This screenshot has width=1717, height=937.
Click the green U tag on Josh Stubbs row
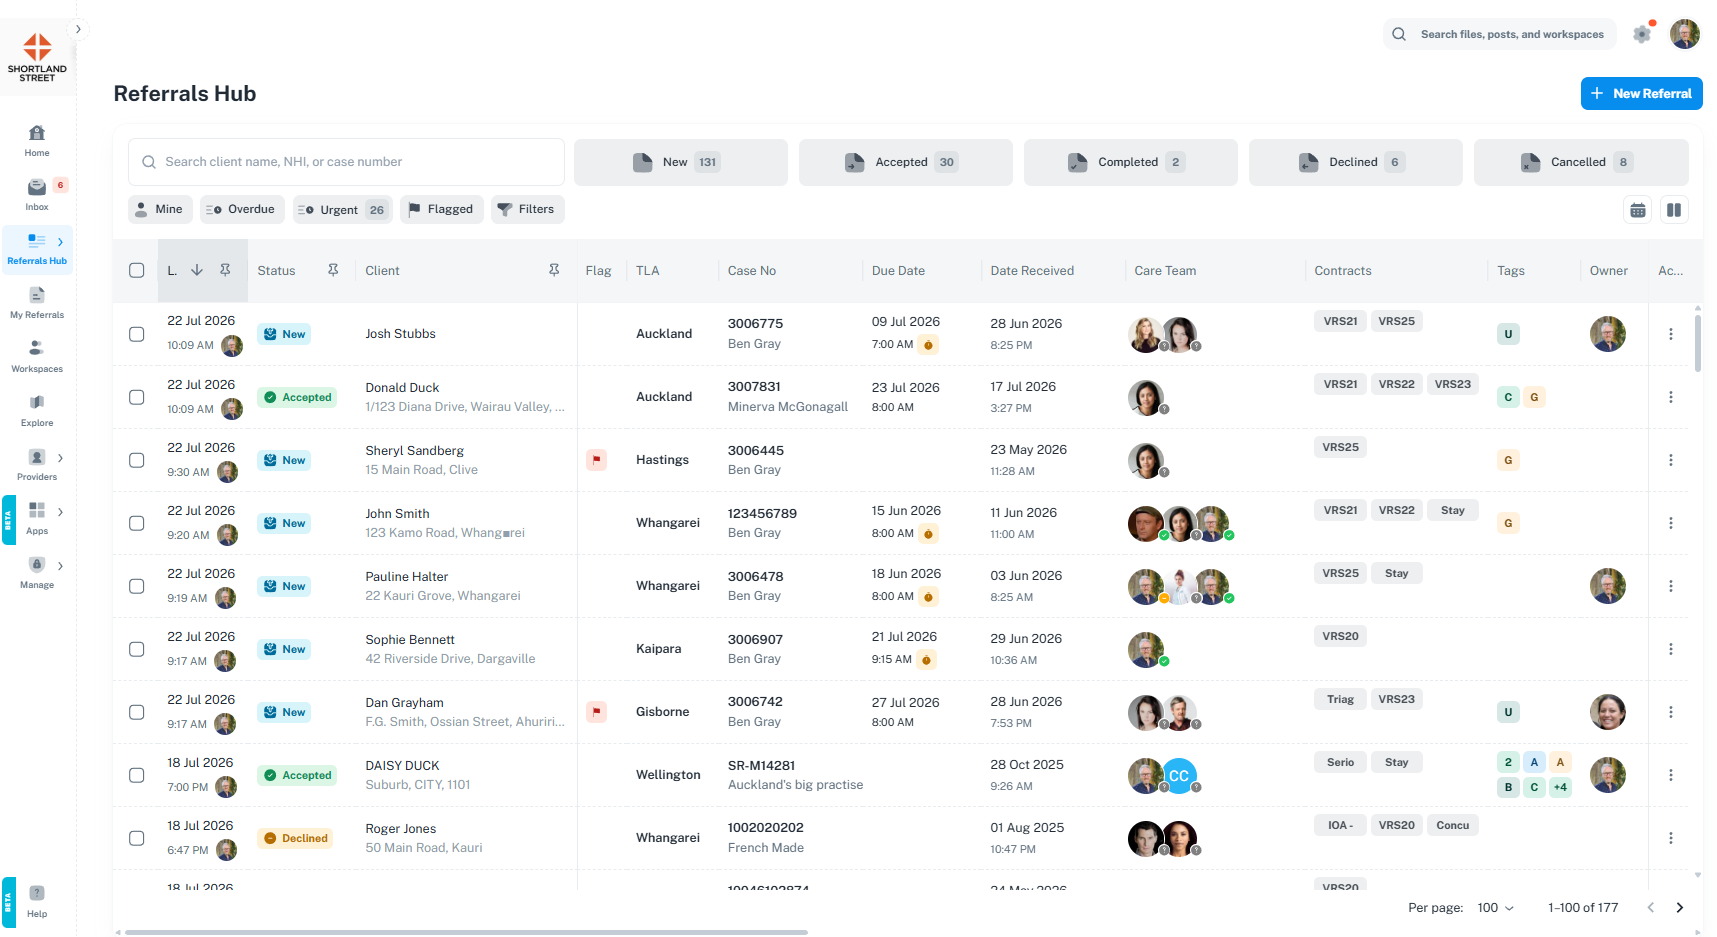point(1508,334)
